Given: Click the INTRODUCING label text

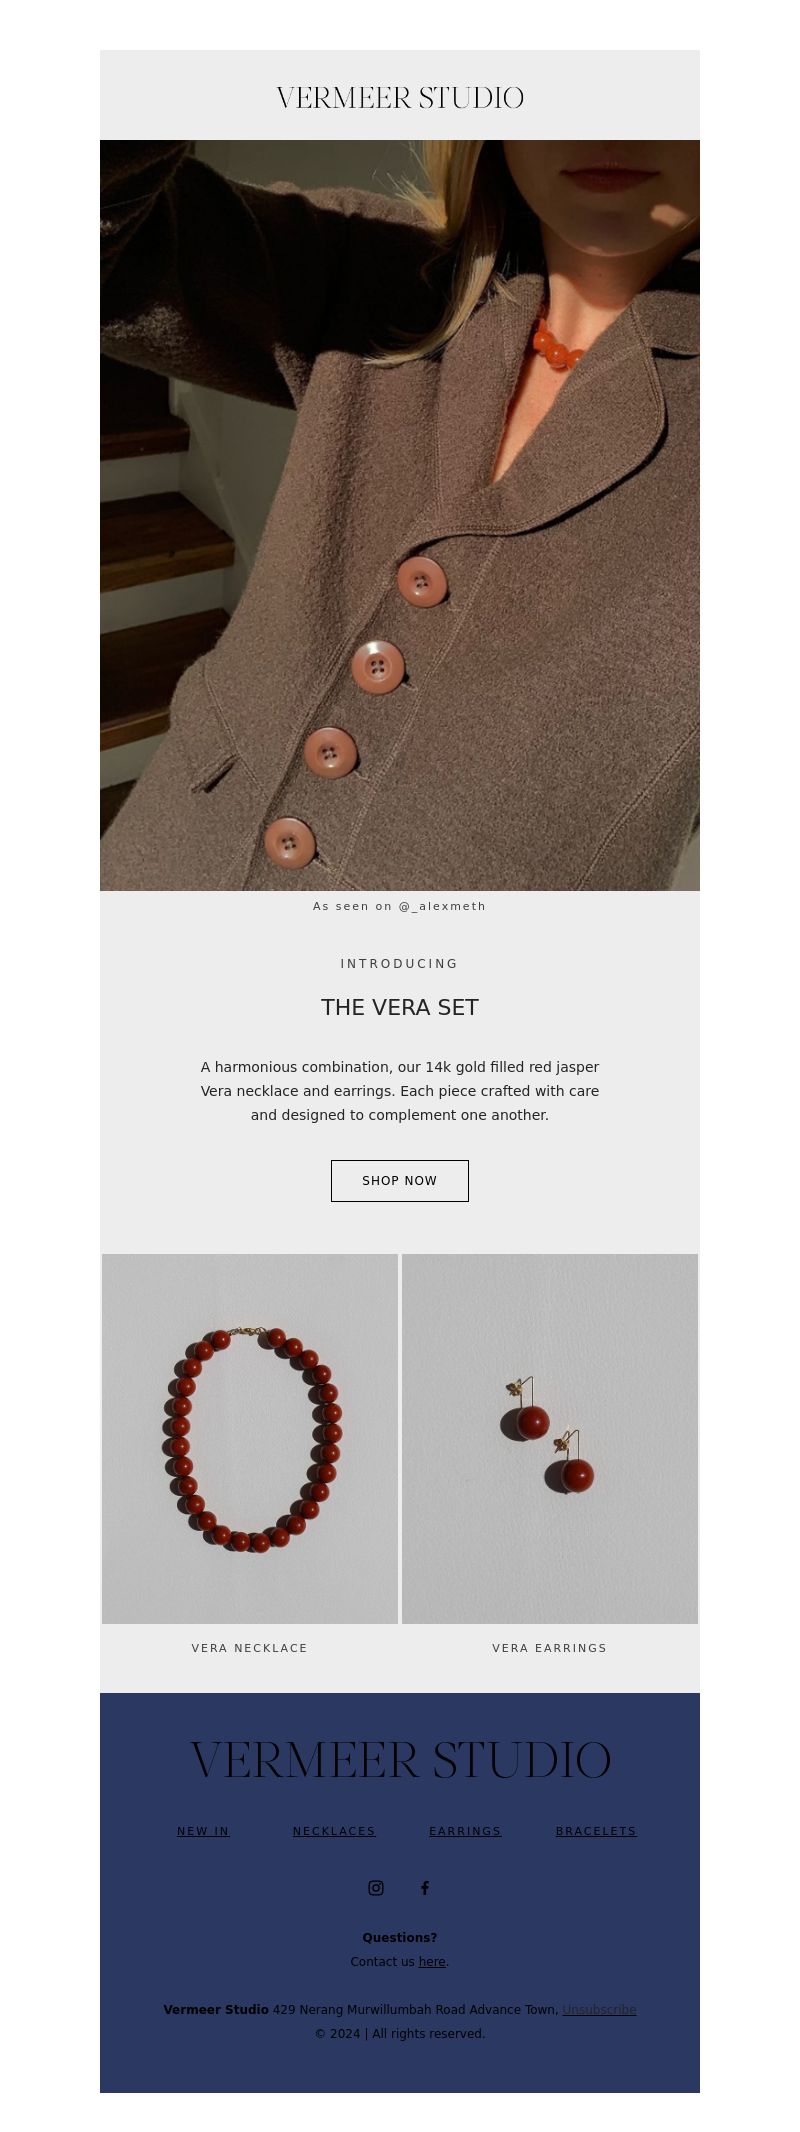Looking at the screenshot, I should 400,964.
